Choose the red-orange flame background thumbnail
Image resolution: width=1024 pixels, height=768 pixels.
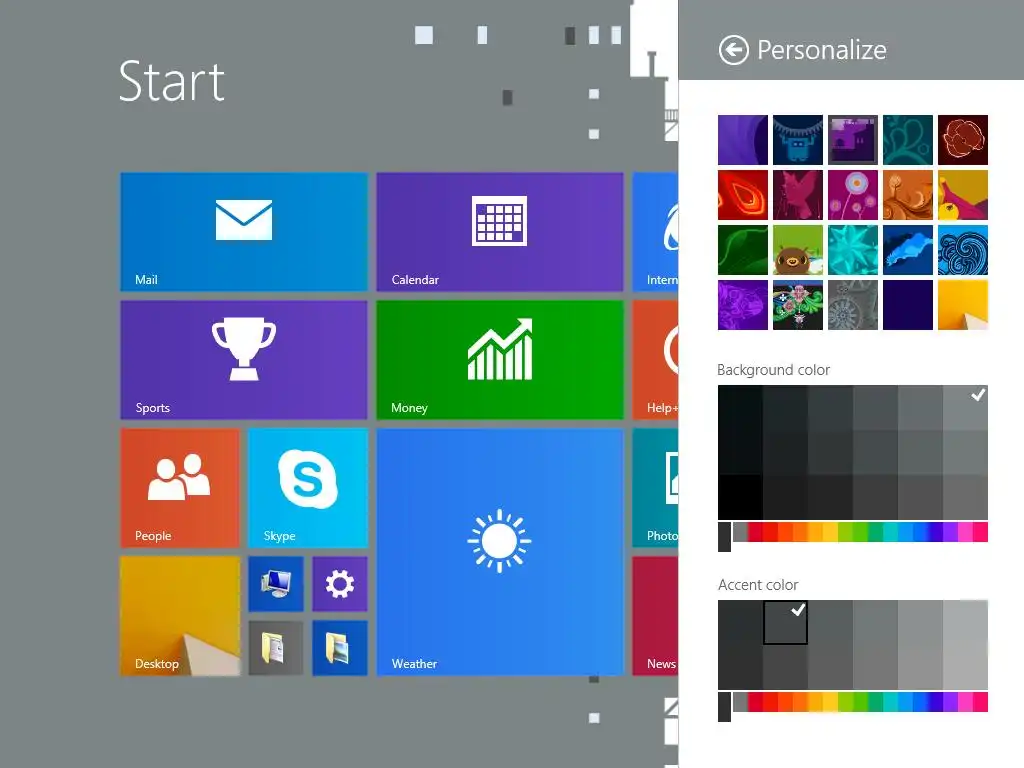pos(743,195)
